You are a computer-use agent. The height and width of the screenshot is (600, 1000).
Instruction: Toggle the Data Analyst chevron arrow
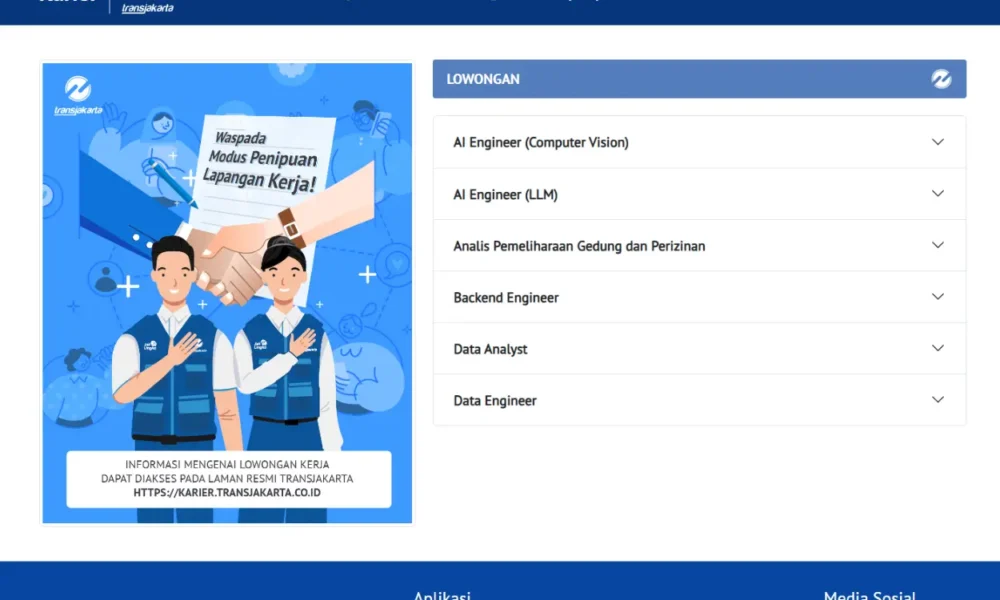[x=938, y=349]
